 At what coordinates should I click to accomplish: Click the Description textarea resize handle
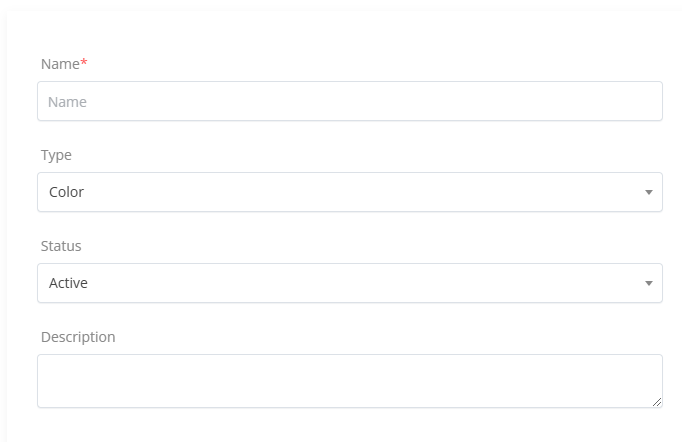tap(656, 401)
